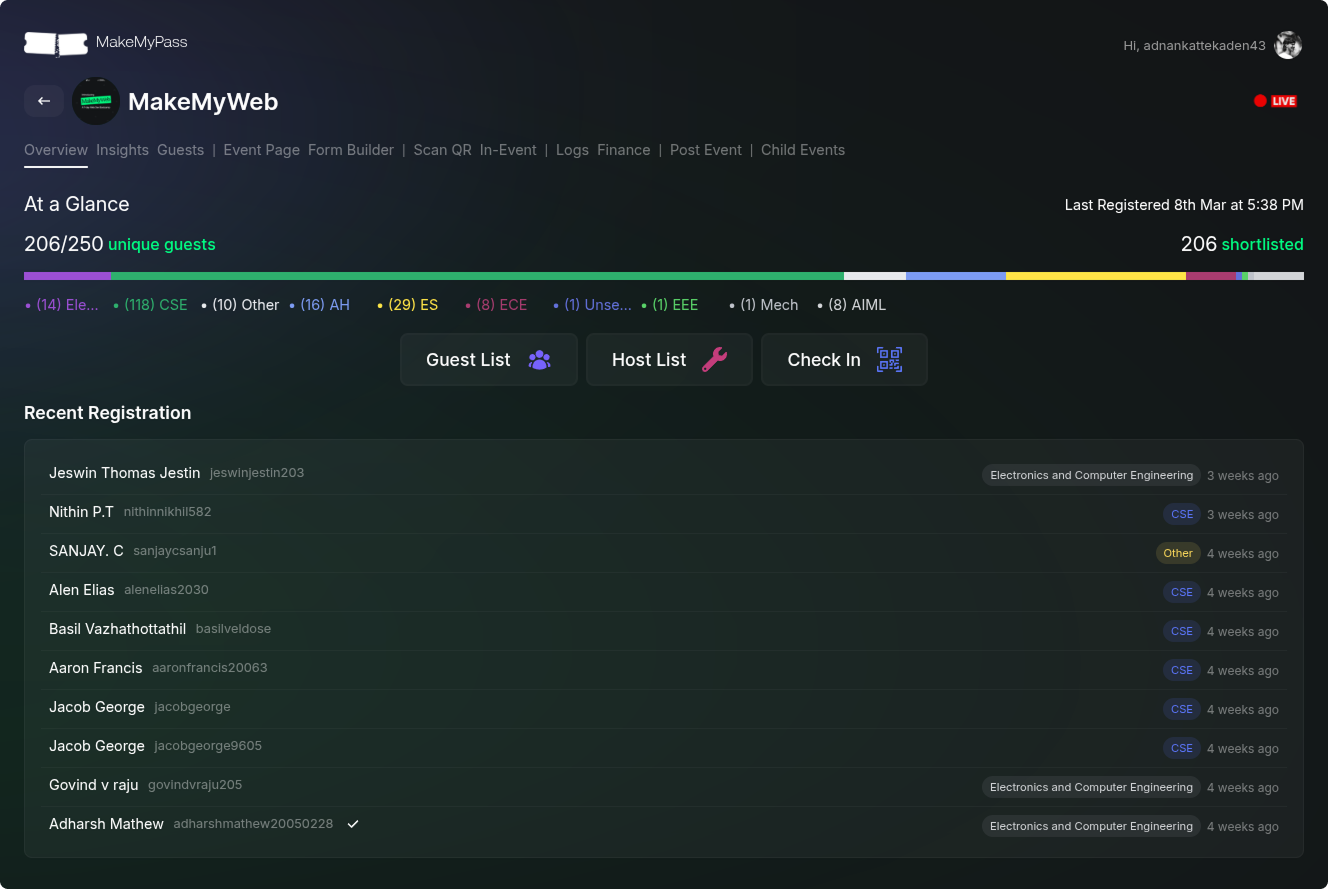Select the (29) ES legend entry
Viewport: 1328px width, 889px height.
[407, 305]
